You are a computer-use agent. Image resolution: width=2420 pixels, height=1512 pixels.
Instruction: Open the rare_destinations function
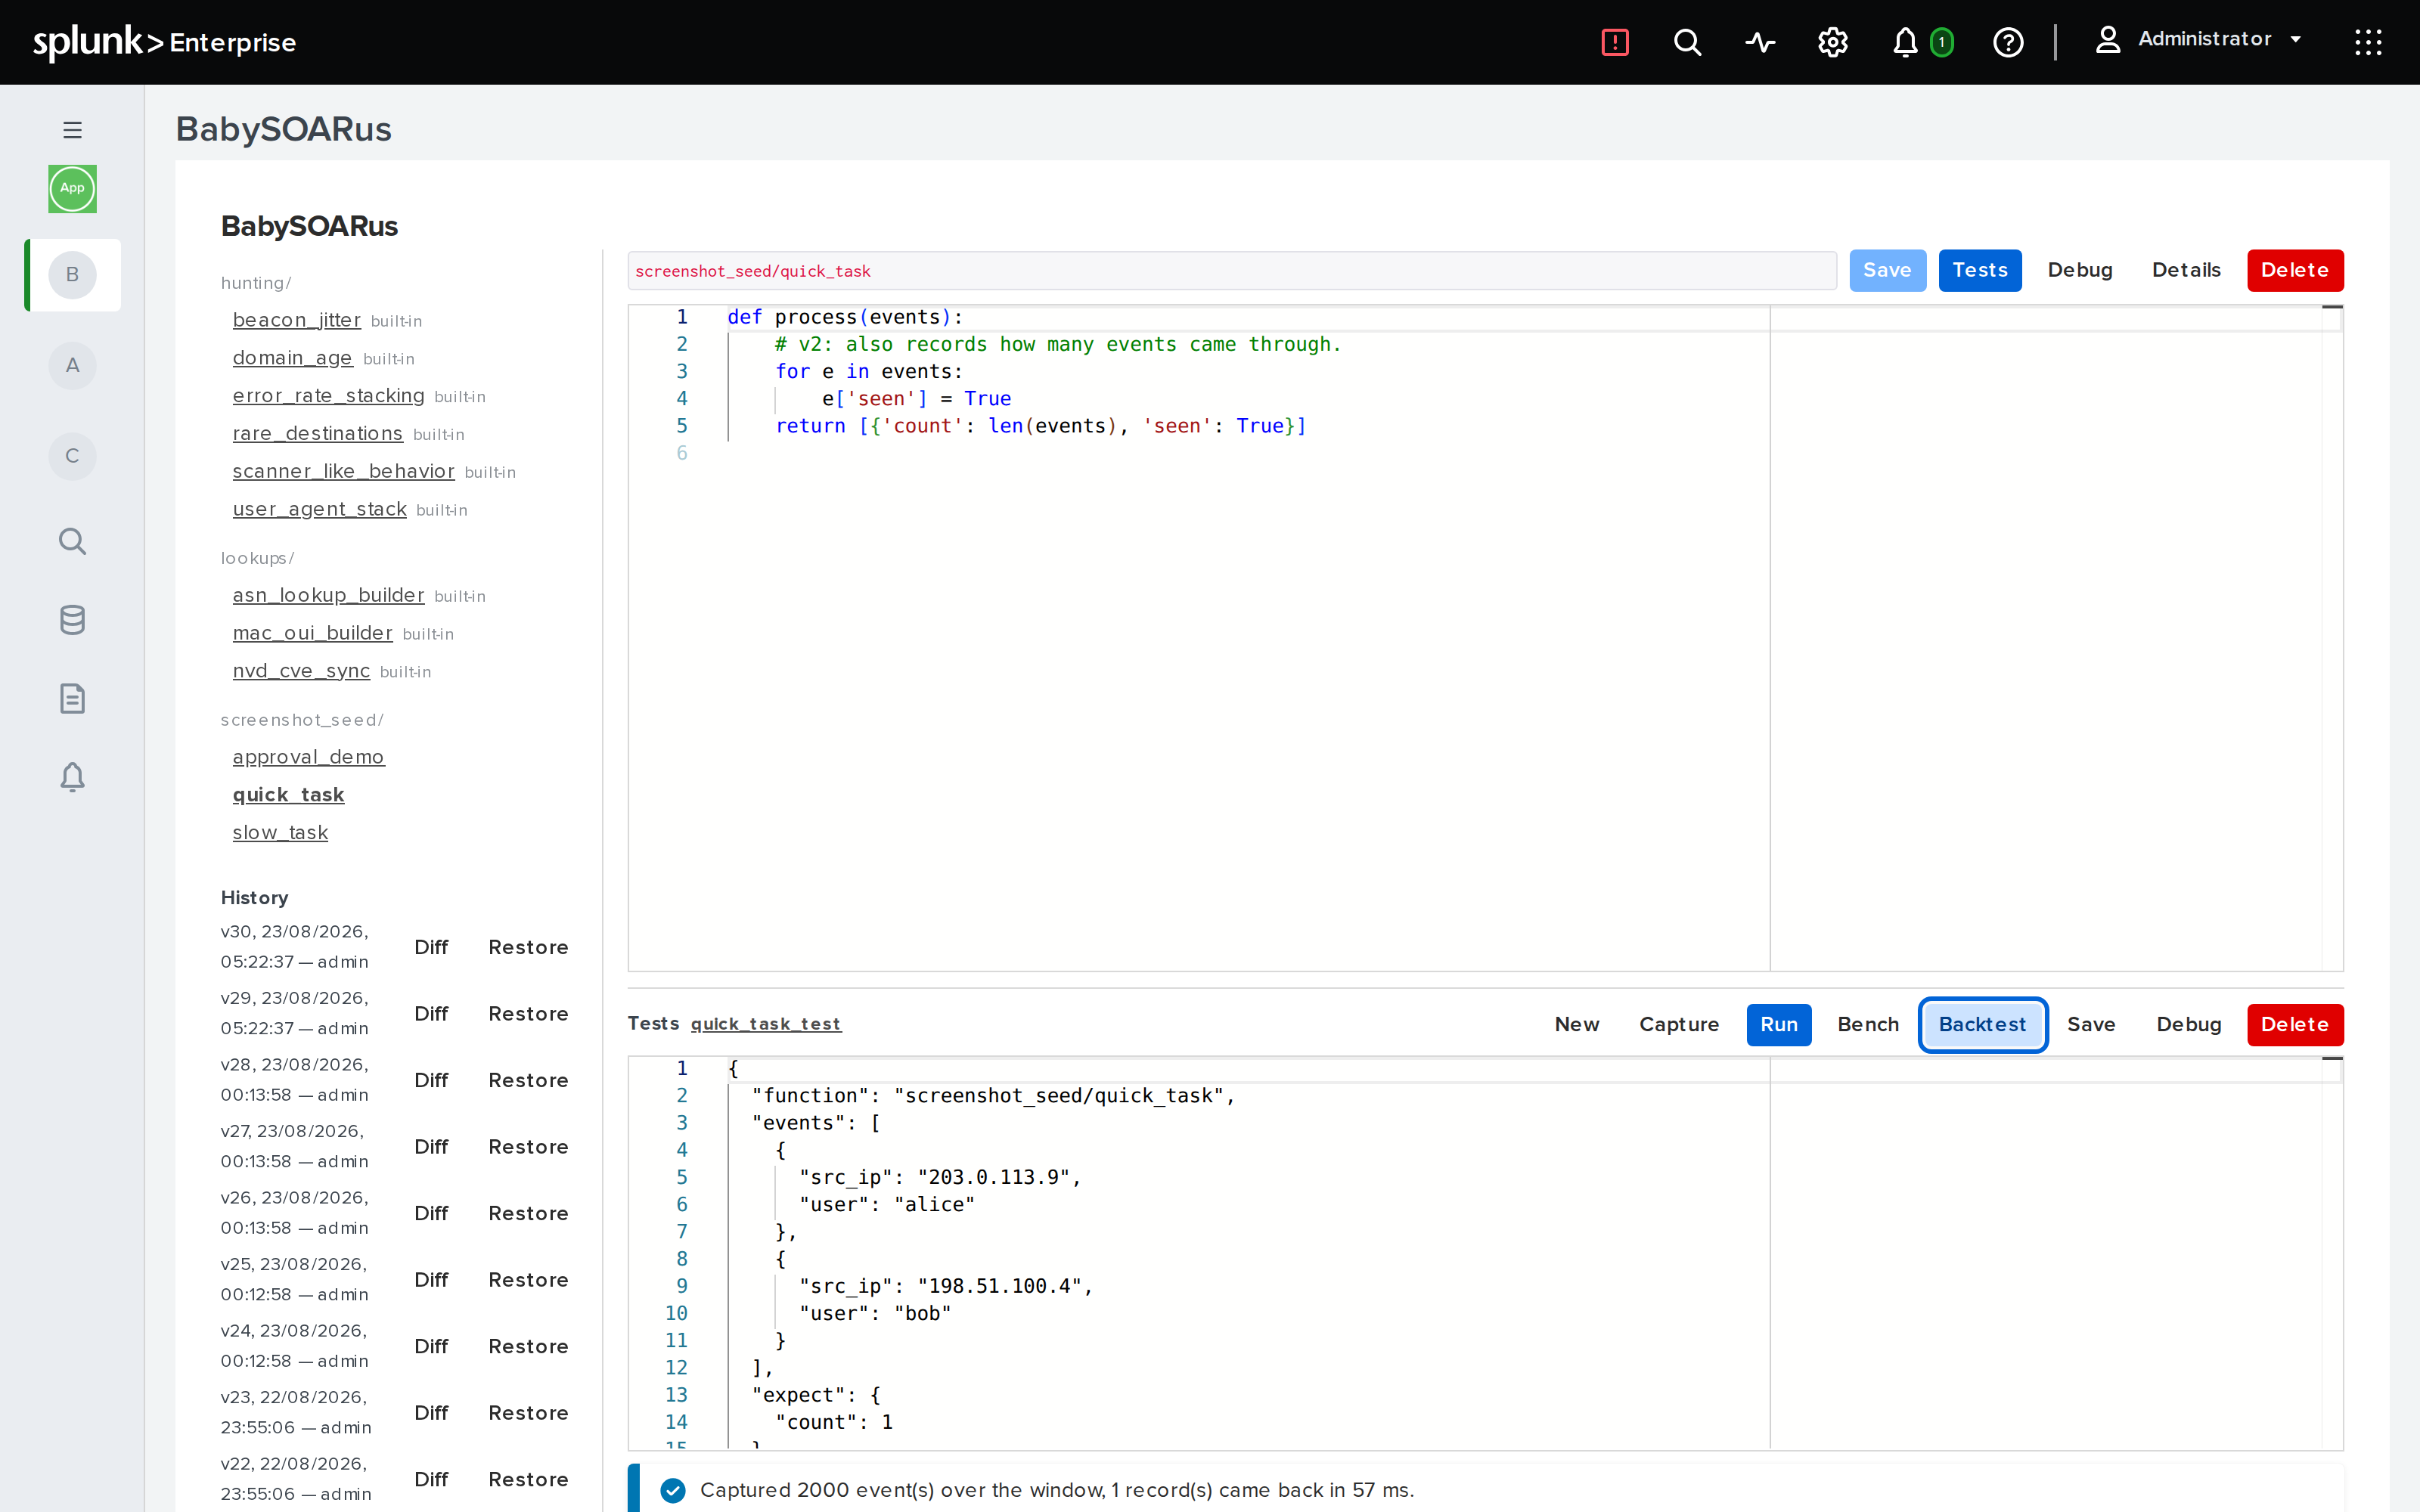coord(317,434)
